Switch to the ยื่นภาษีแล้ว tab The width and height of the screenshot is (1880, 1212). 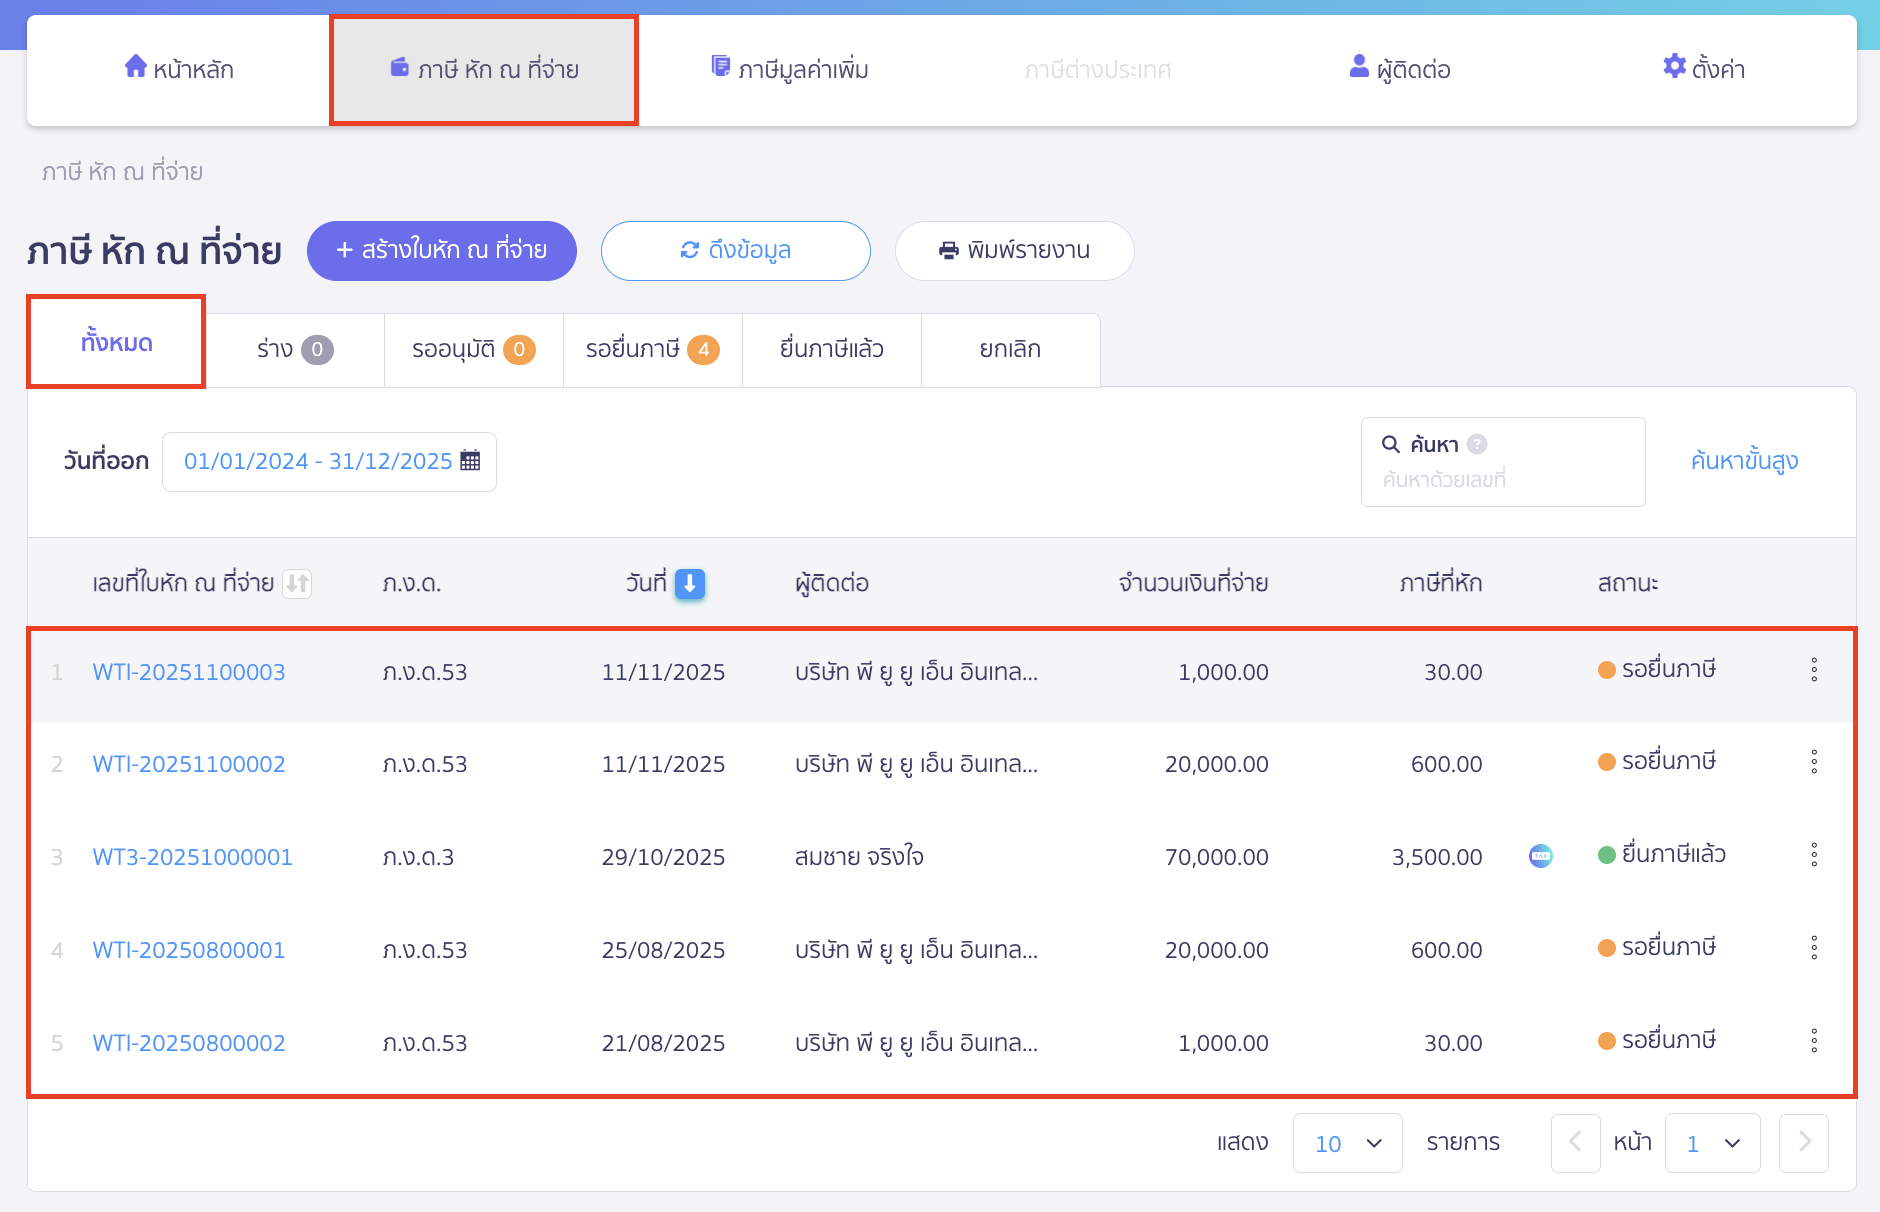pos(831,350)
